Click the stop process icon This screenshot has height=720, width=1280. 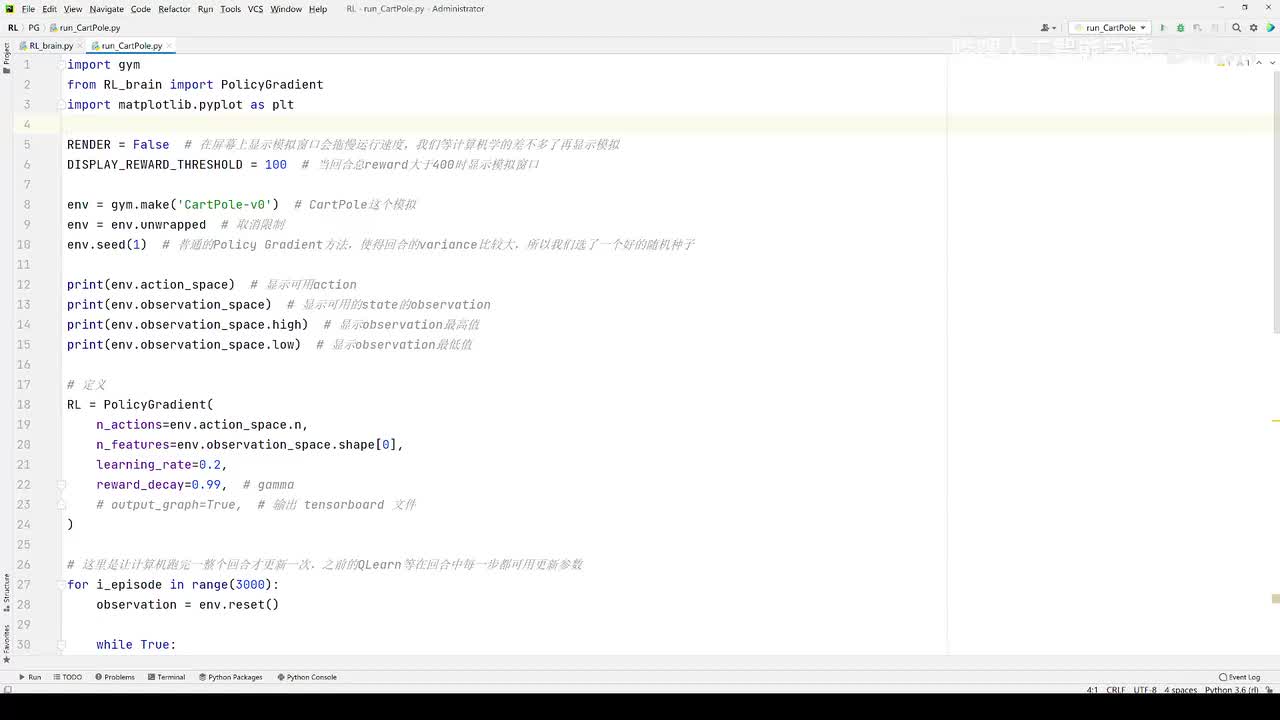point(1216,28)
